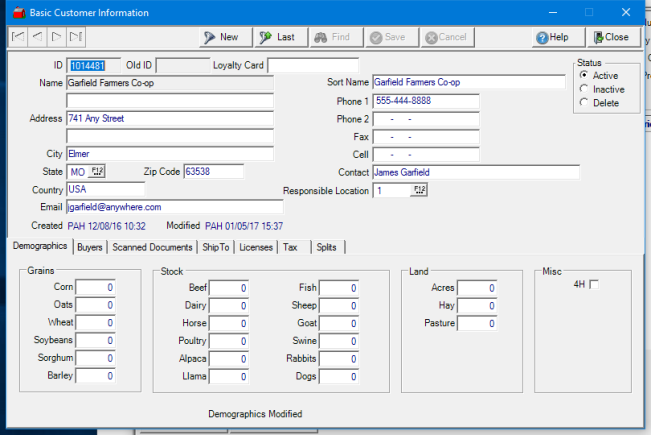The image size is (651, 435).
Task: Open the State lookup button
Action: tap(98, 172)
